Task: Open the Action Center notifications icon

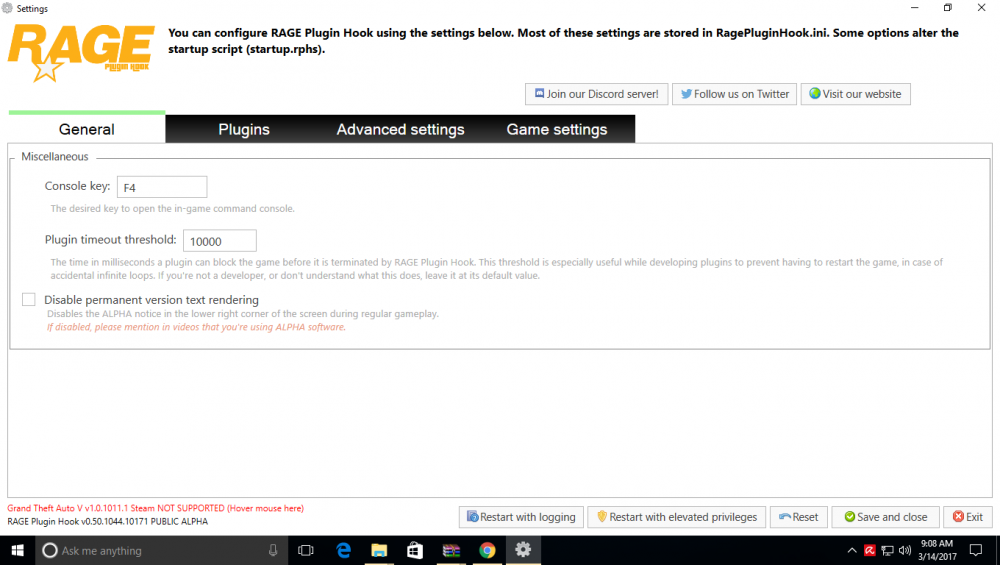Action: pyautogui.click(x=976, y=550)
